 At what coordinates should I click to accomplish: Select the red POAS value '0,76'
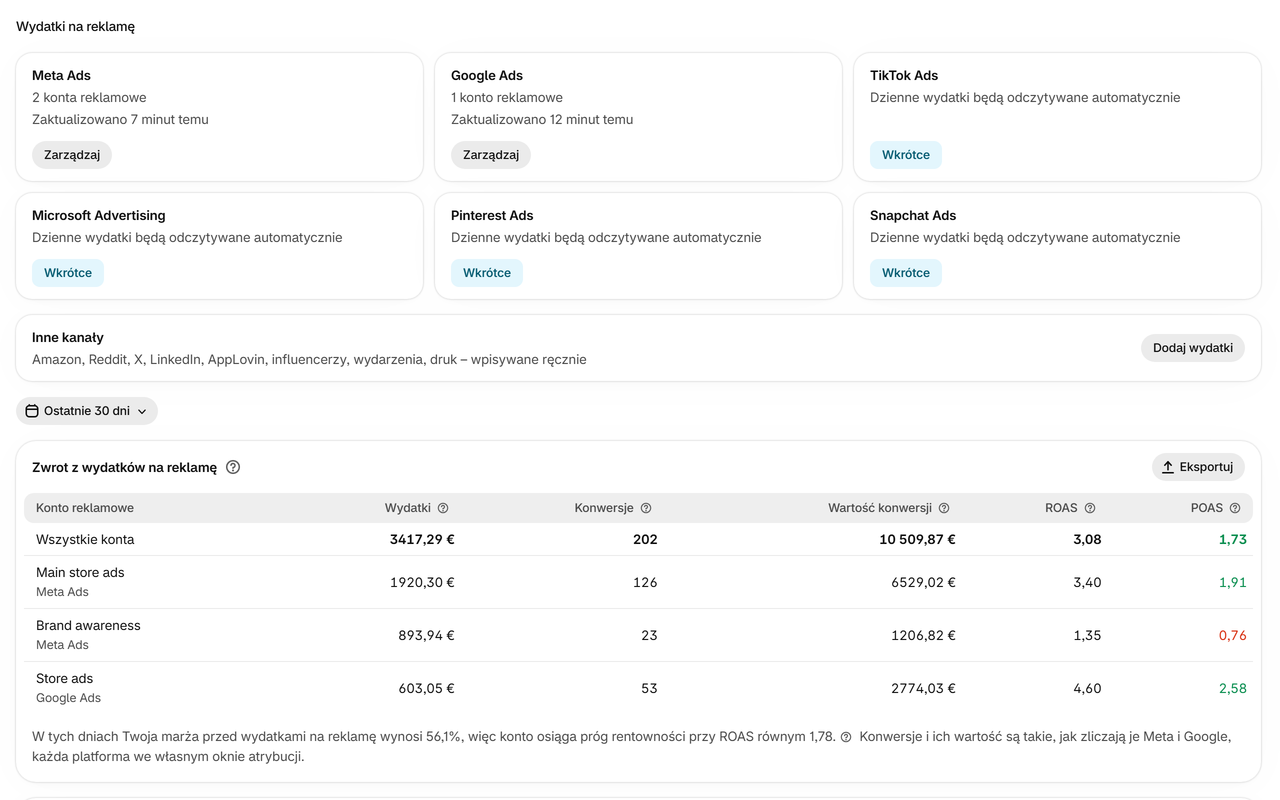(x=1233, y=635)
